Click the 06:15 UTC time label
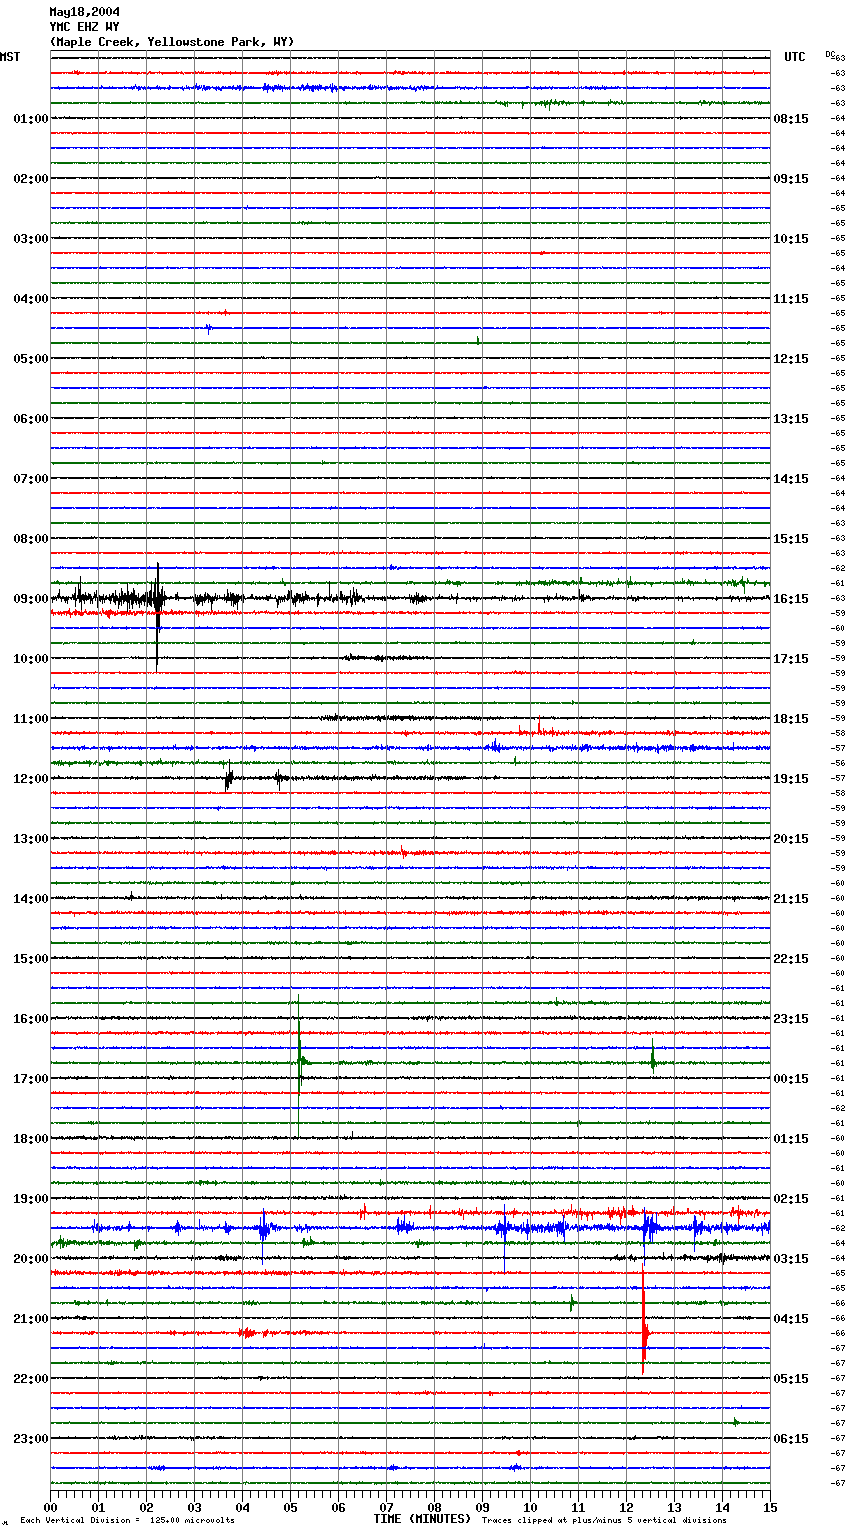 pyautogui.click(x=791, y=1439)
